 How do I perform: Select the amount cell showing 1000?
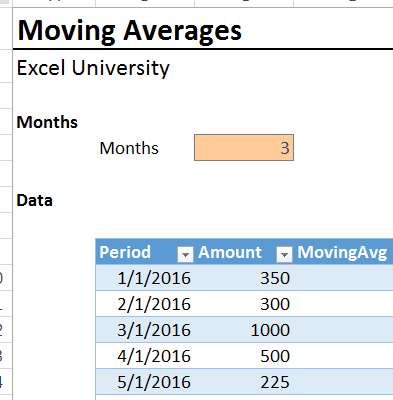pos(244,330)
